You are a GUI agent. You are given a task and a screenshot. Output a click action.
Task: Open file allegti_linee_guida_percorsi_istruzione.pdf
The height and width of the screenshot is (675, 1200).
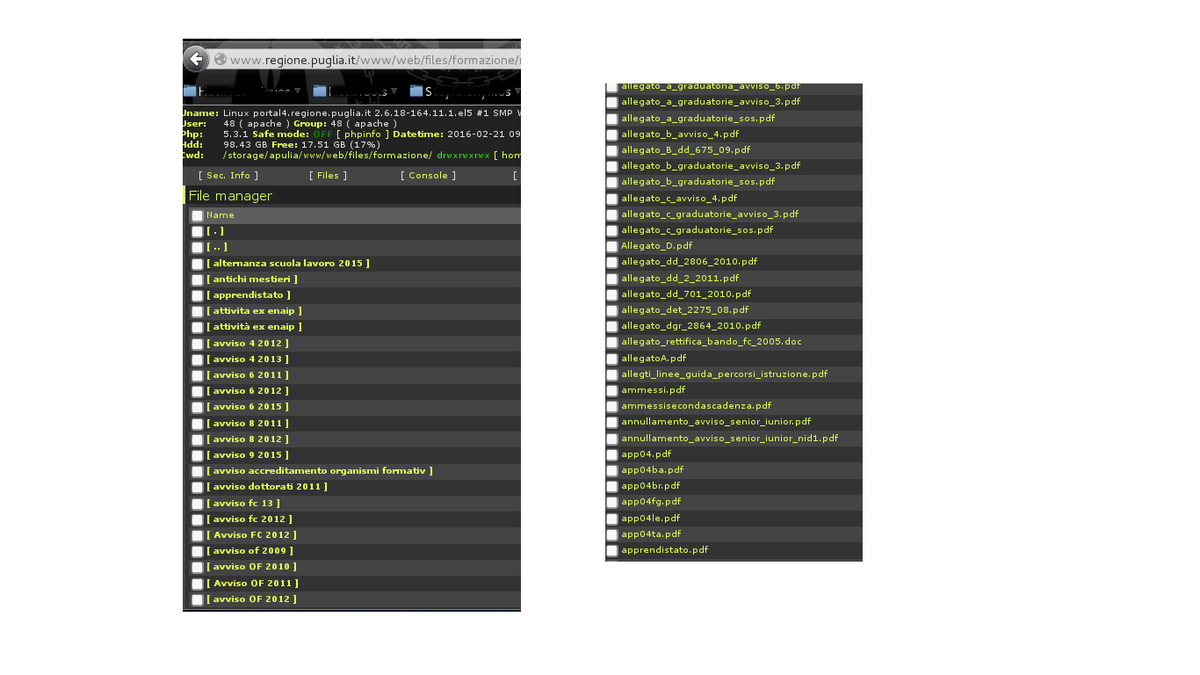[725, 374]
